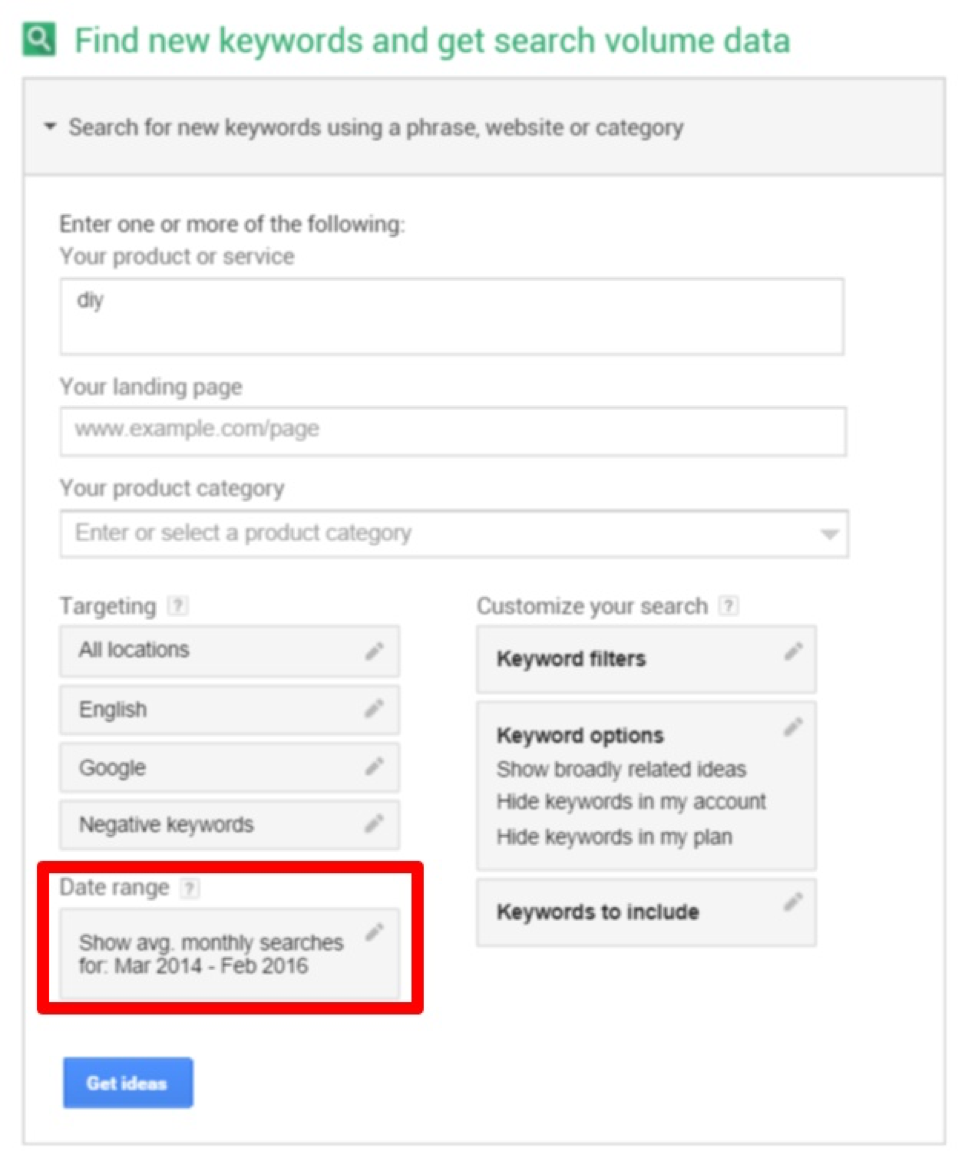Open the Keywords to include panel
This screenshot has width=975, height=1151.
point(646,912)
